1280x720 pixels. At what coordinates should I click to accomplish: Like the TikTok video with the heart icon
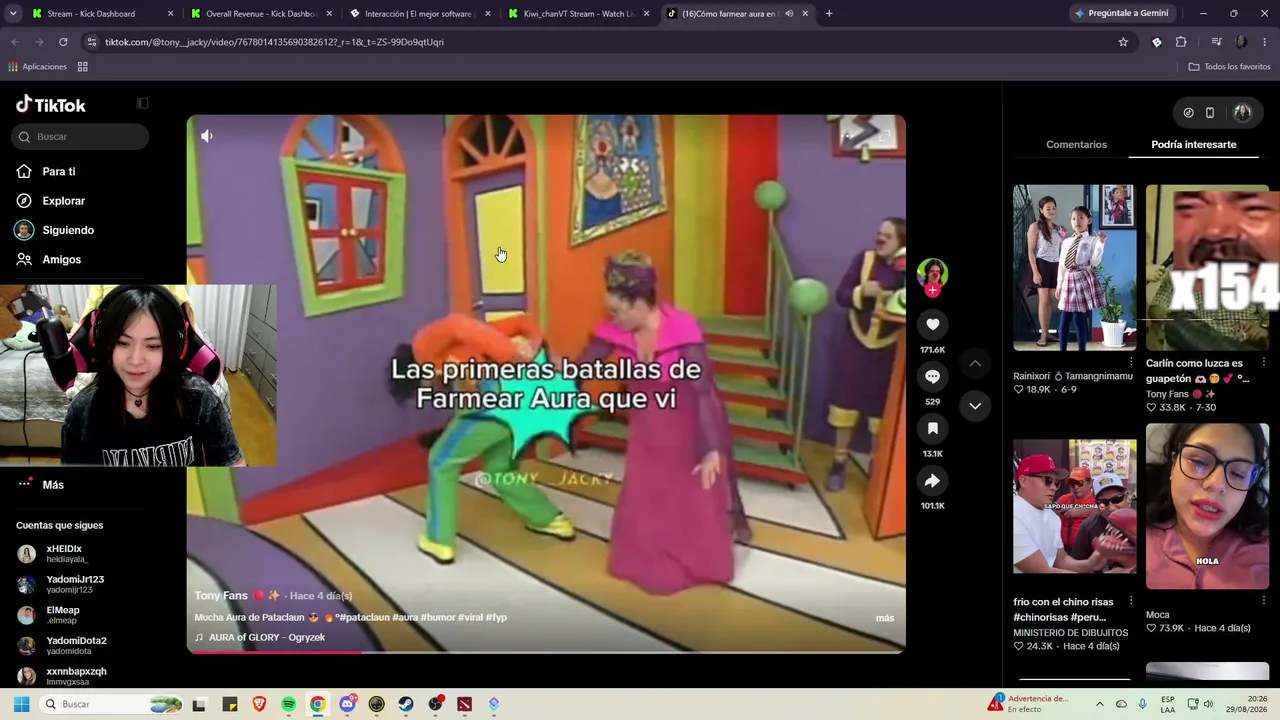(x=932, y=324)
